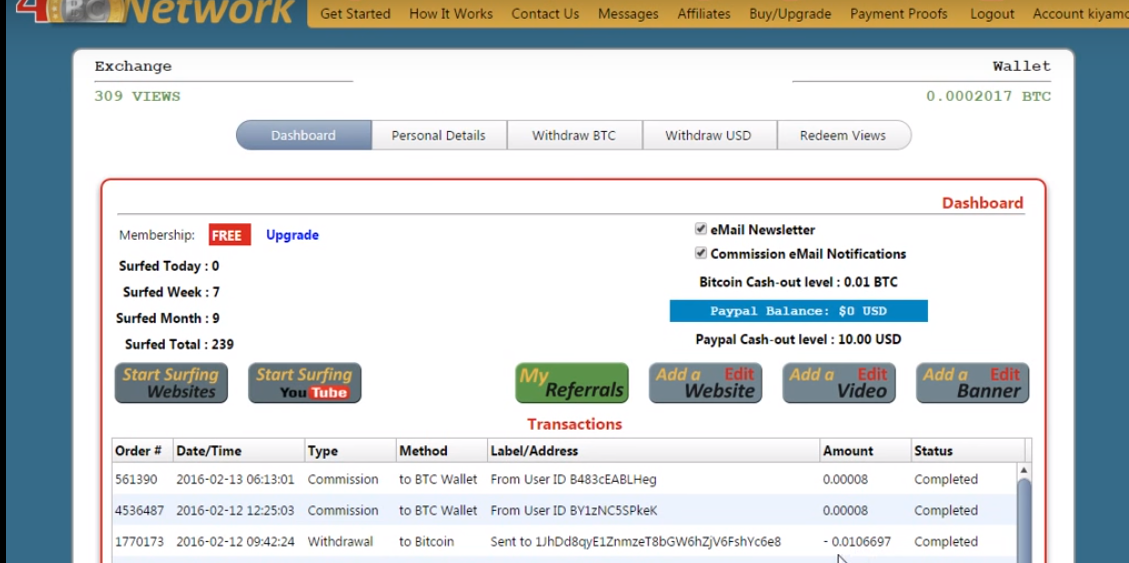Switch to the Personal Details tab
1129x563 pixels.
tap(438, 135)
